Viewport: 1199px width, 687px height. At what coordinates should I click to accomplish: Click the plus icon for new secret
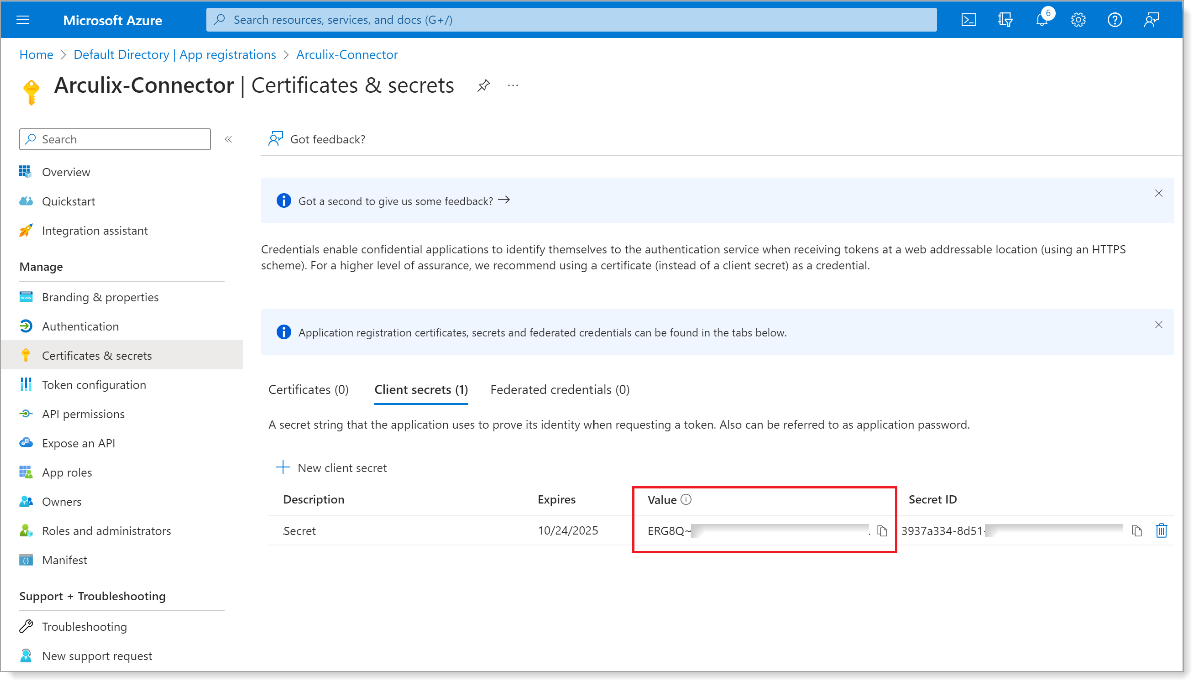283,467
